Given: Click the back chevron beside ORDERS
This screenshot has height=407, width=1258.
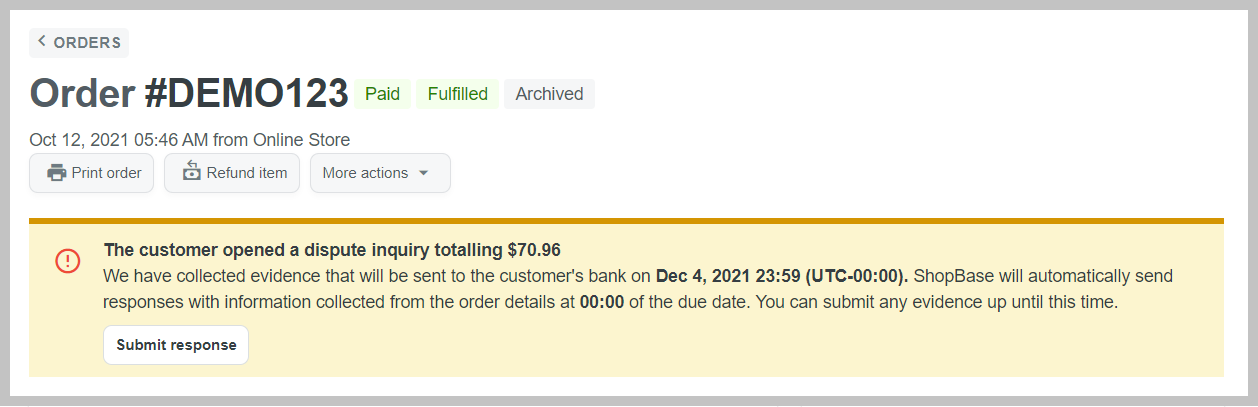Looking at the screenshot, I should (x=42, y=42).
